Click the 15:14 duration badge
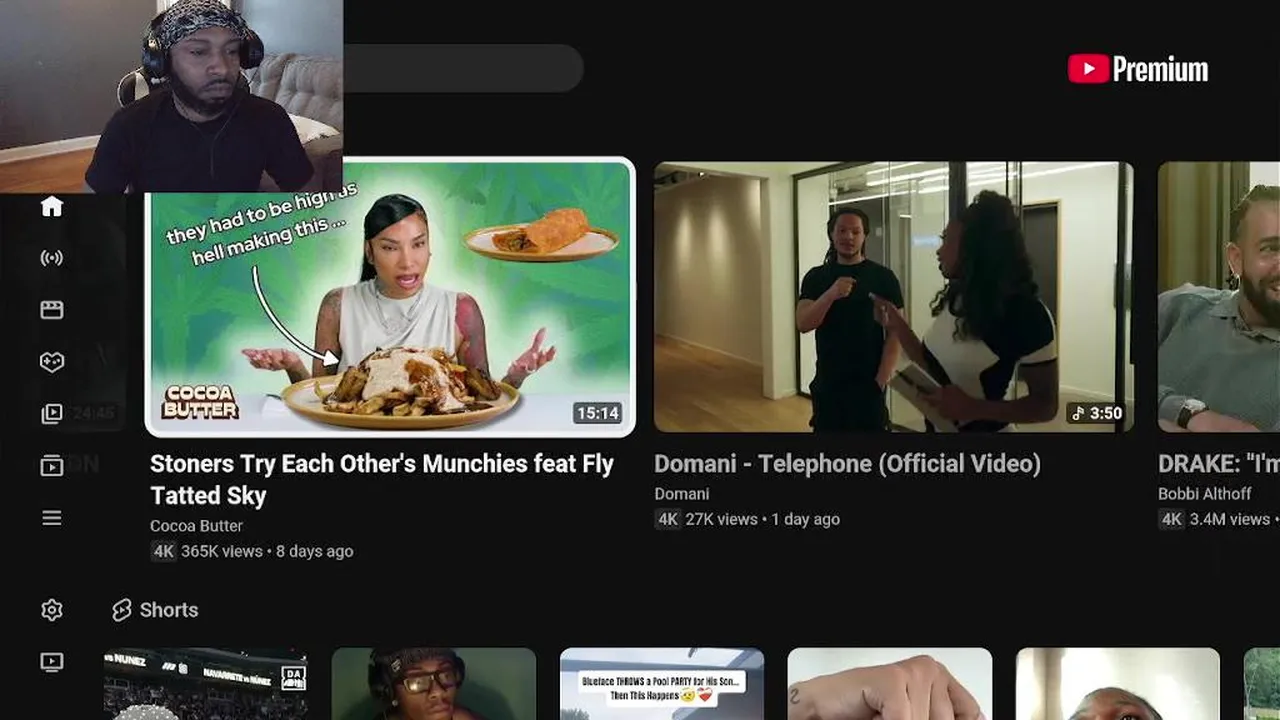 597,413
